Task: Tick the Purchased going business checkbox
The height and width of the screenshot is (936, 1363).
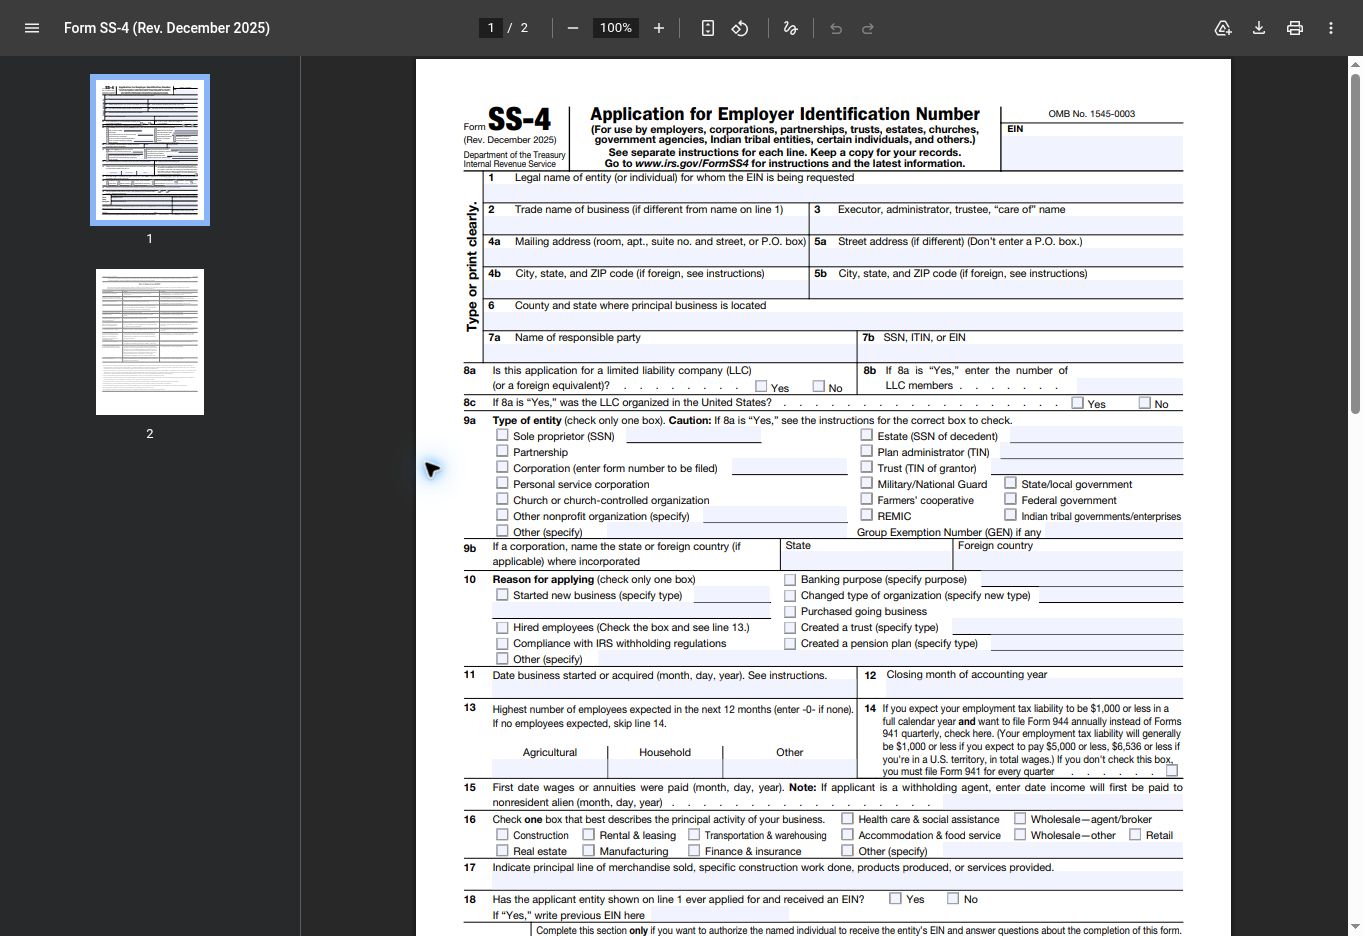Action: tap(790, 611)
